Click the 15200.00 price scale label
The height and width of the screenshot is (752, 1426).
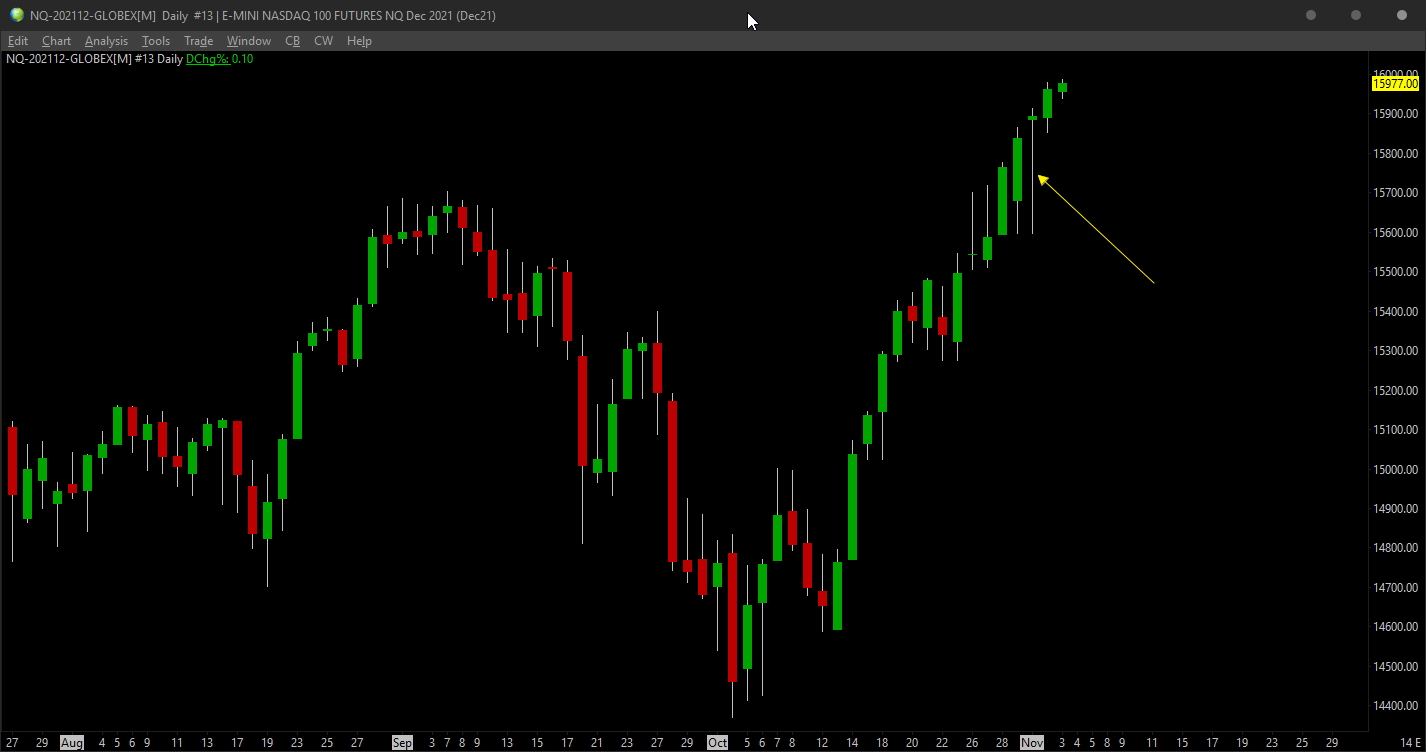click(x=1396, y=391)
